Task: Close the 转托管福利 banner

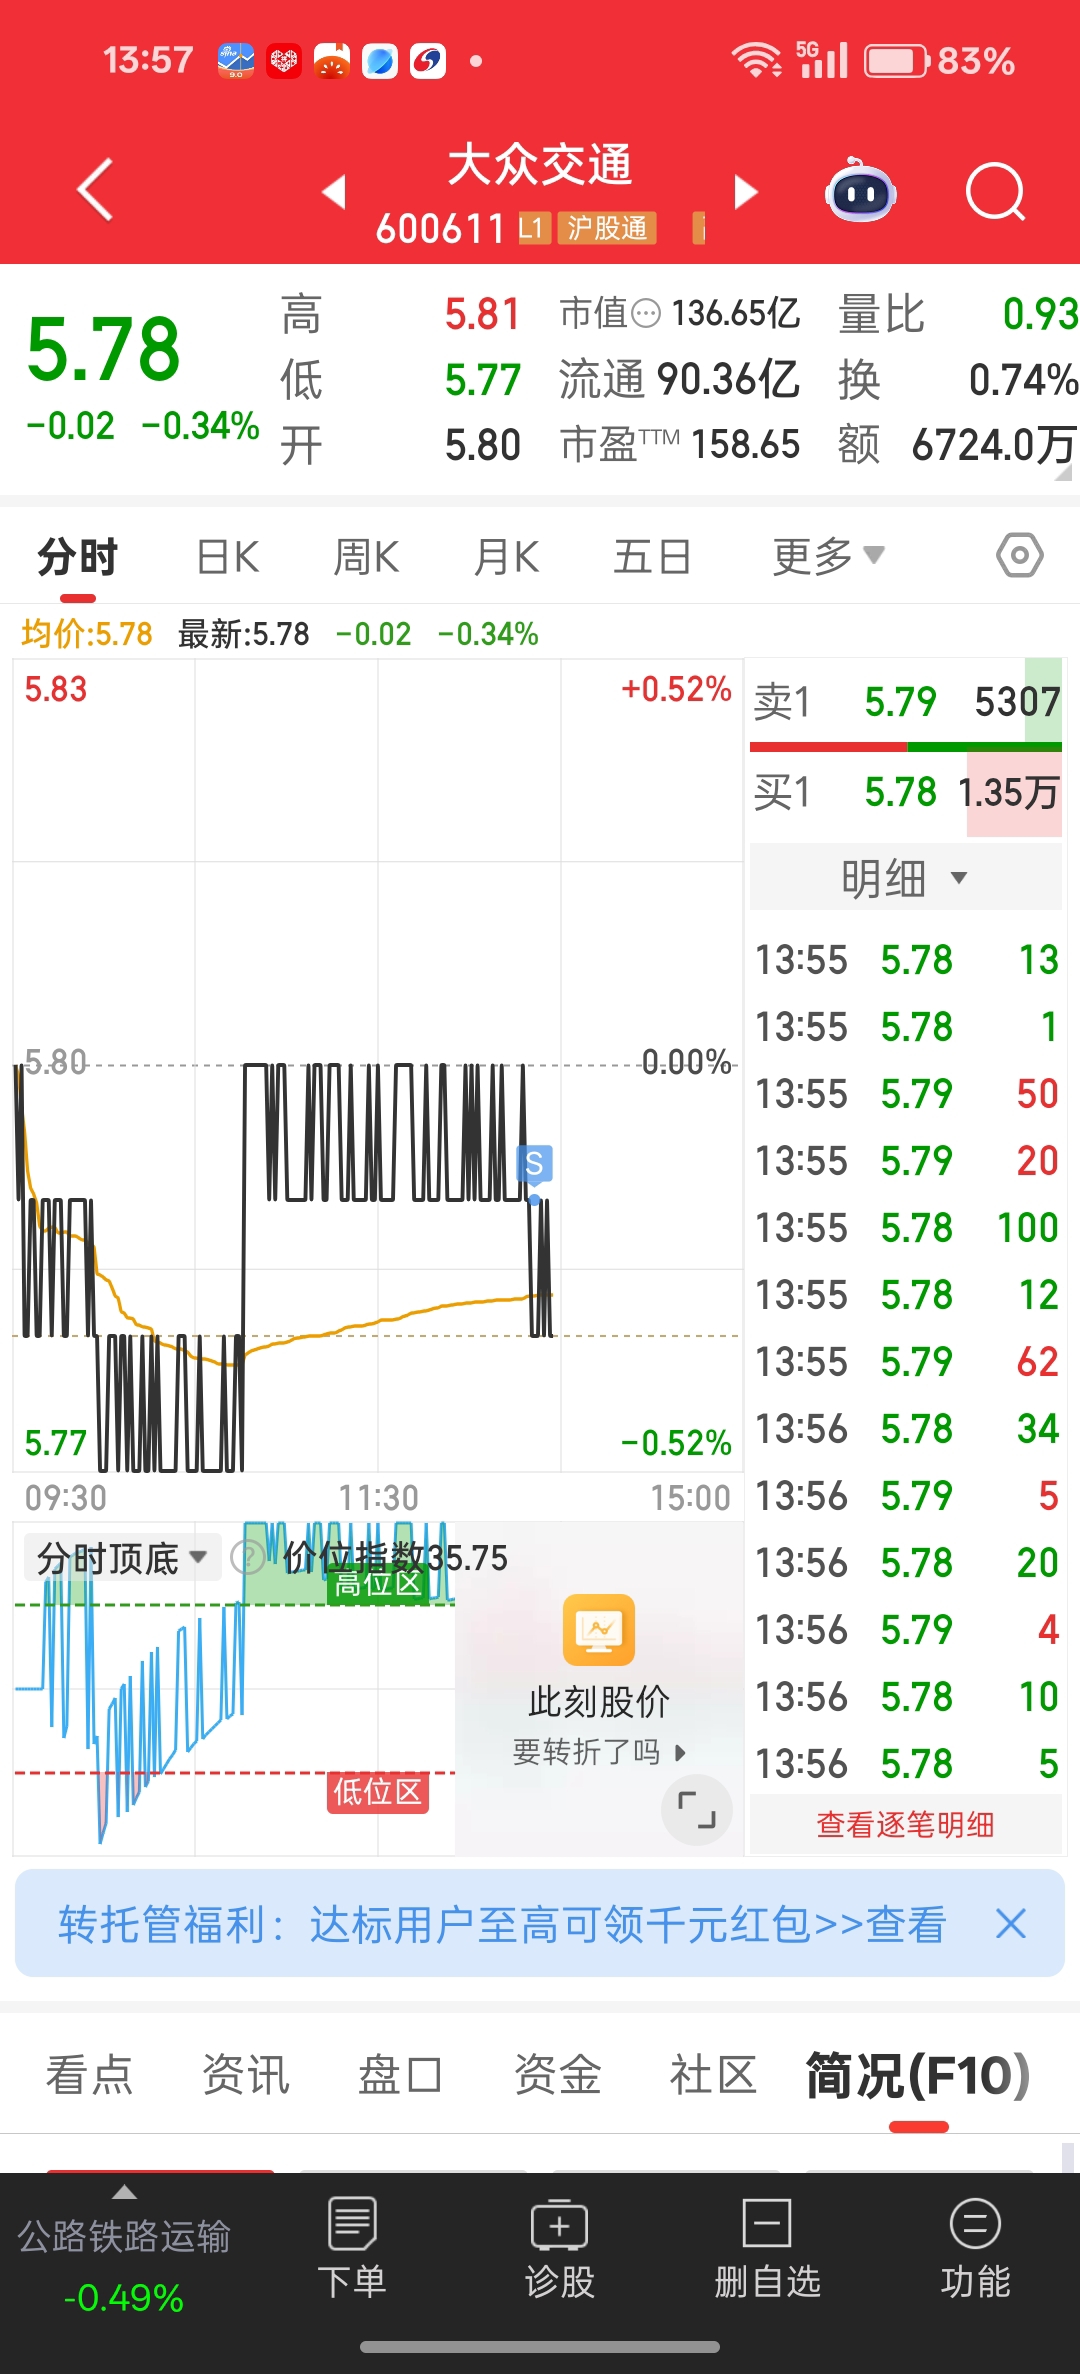Action: pyautogui.click(x=1011, y=1923)
